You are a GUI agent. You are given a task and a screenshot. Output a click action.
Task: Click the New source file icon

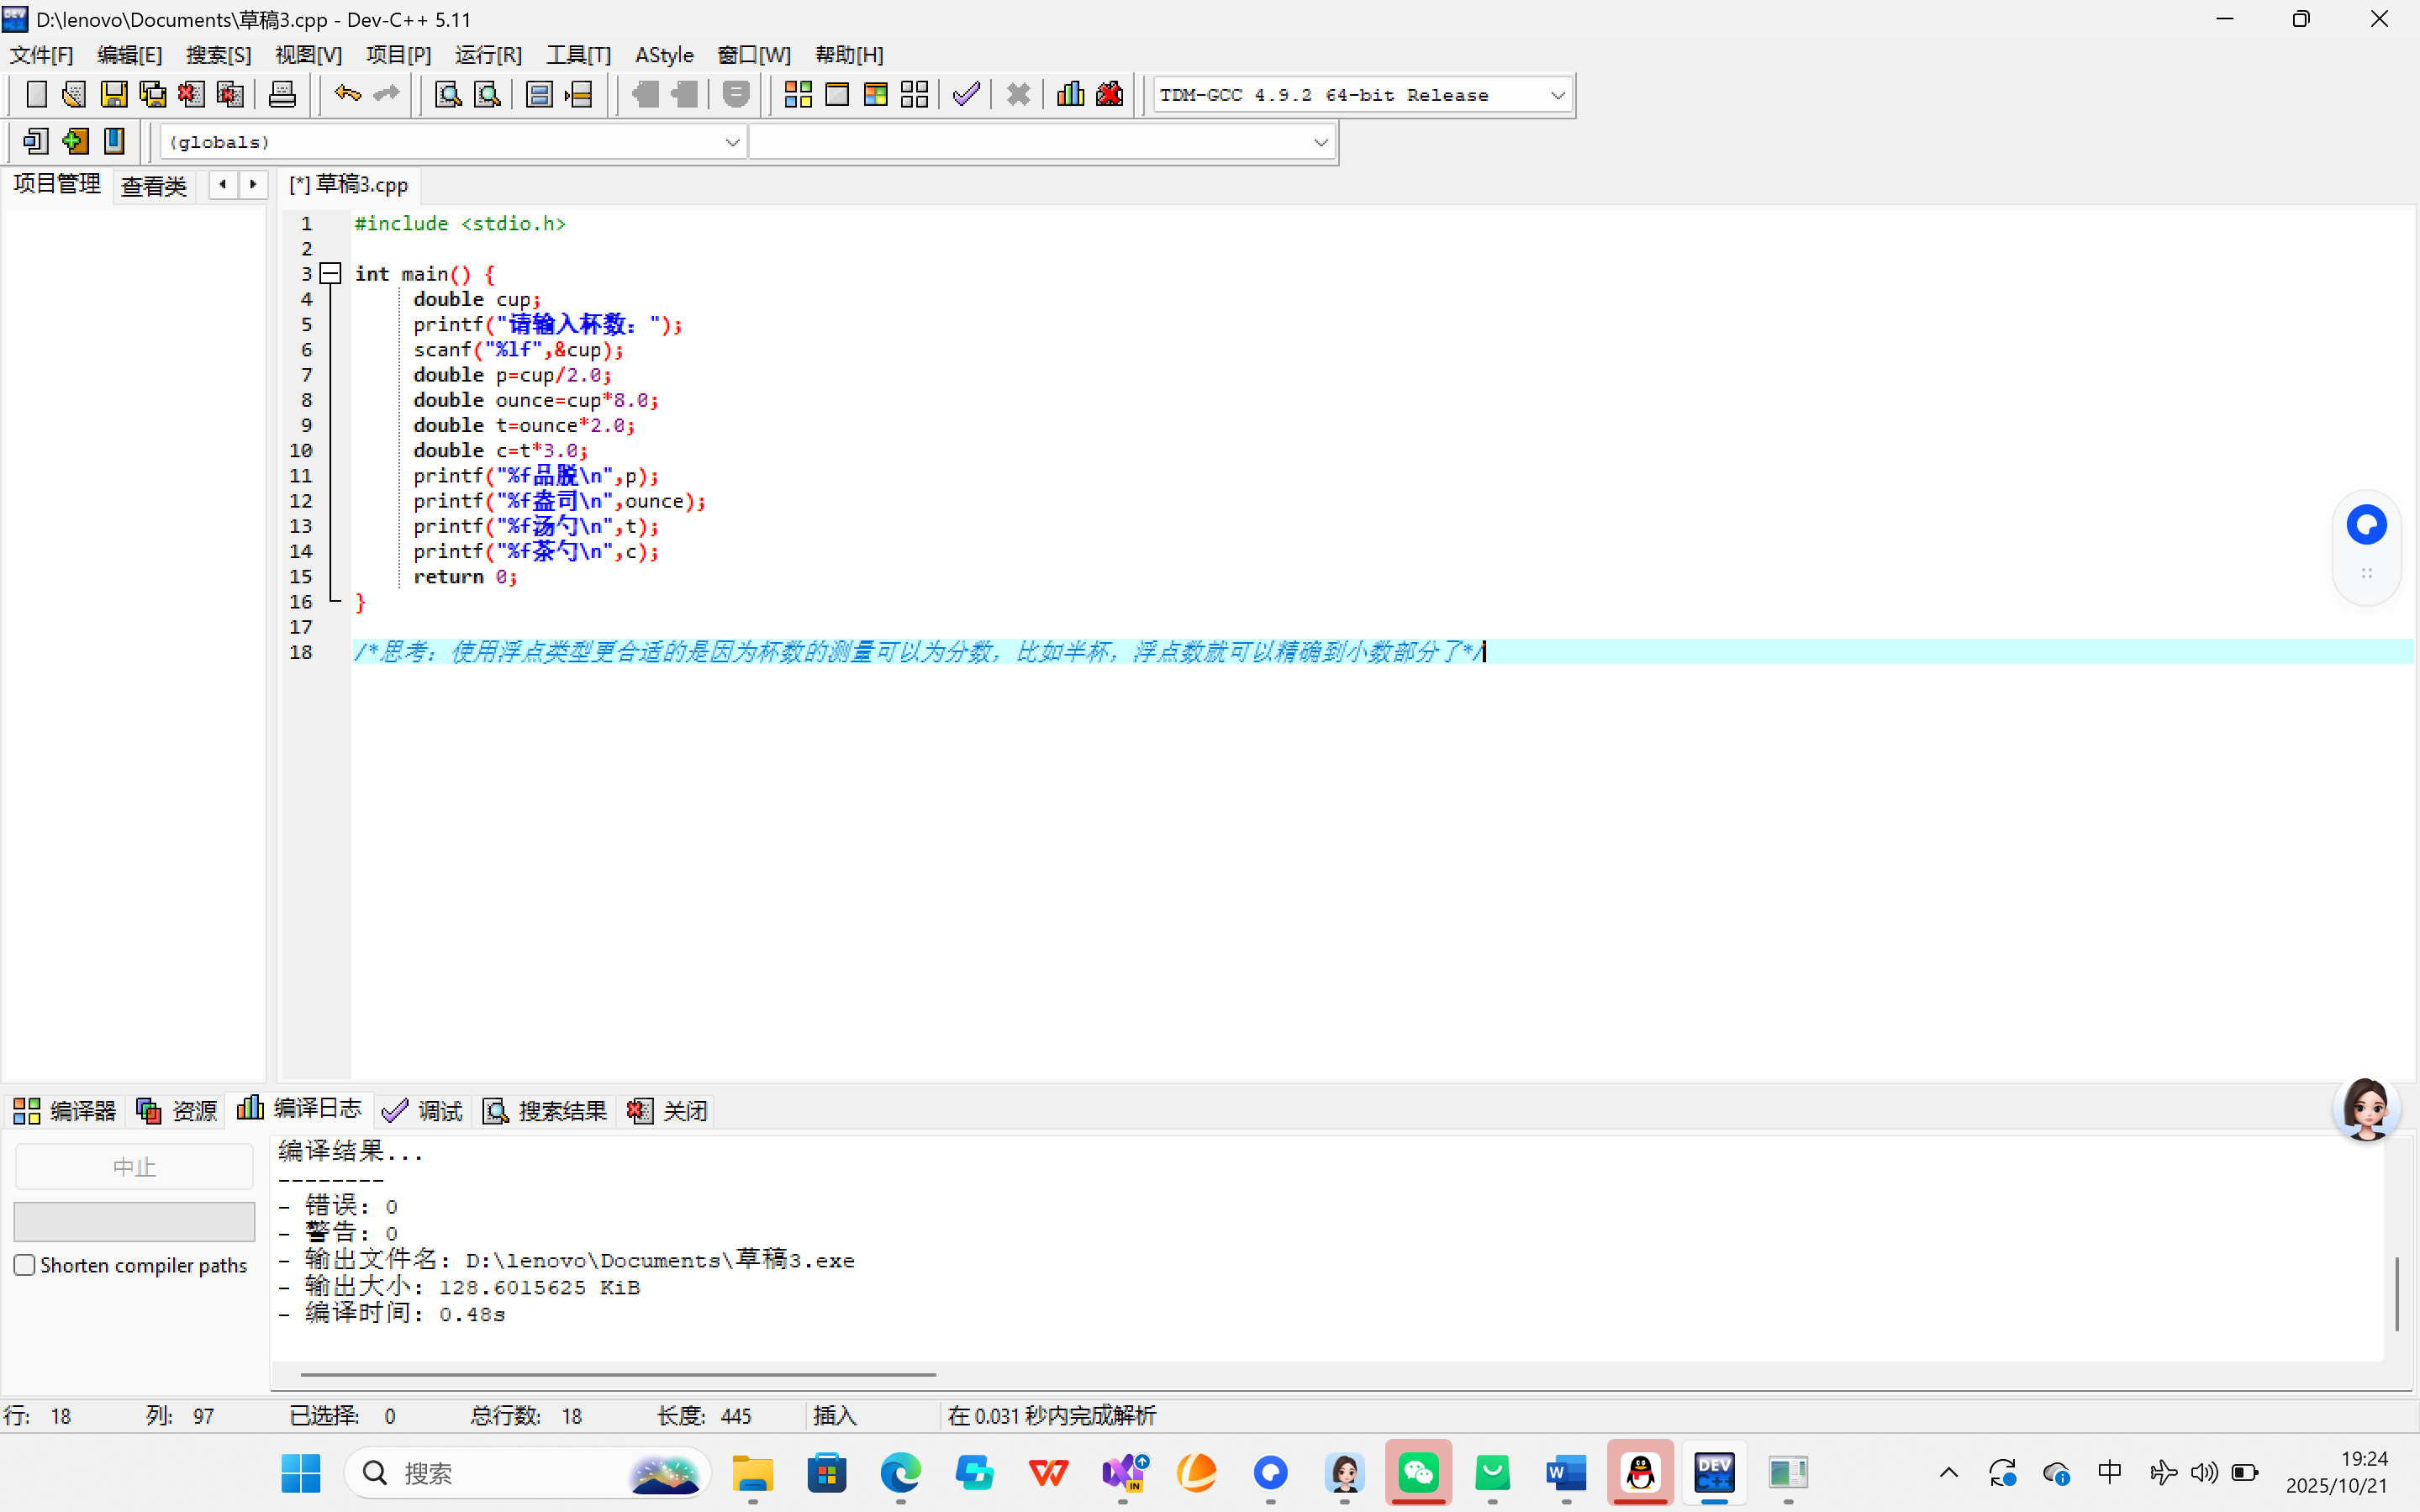(x=36, y=95)
